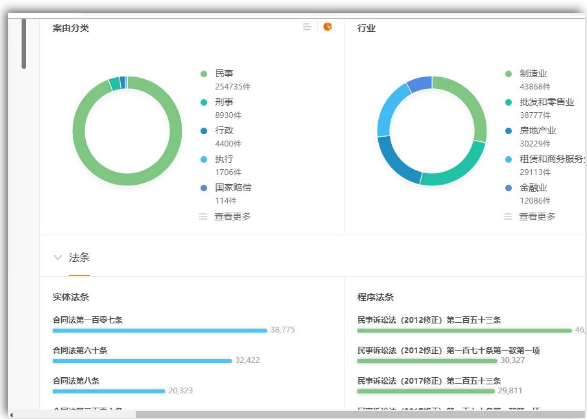Click the 查看更多 list icon under 案由分类
The image size is (587, 419).
(x=203, y=216)
